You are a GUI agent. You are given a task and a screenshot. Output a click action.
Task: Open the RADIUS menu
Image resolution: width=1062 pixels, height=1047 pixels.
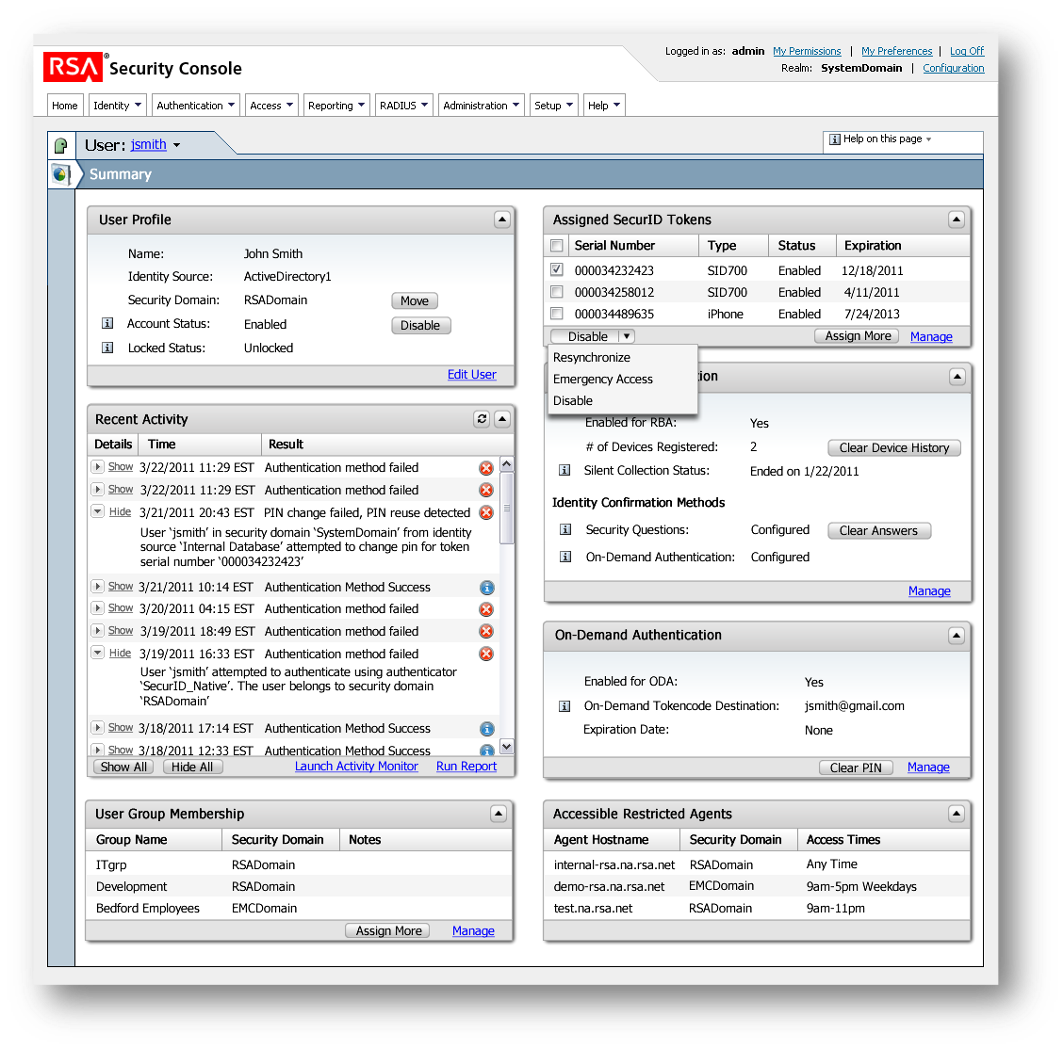pyautogui.click(x=404, y=106)
